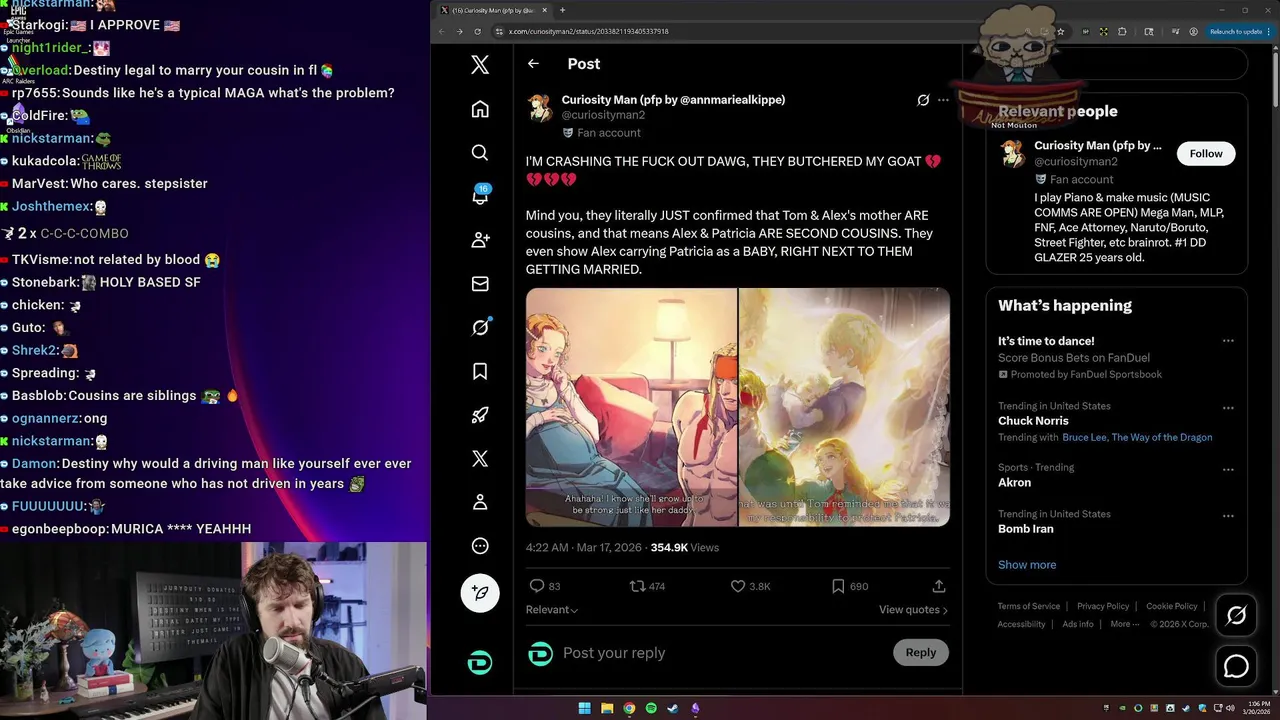1280x720 pixels.
Task: Open Chuck Norris trending topic
Action: pyautogui.click(x=1033, y=421)
